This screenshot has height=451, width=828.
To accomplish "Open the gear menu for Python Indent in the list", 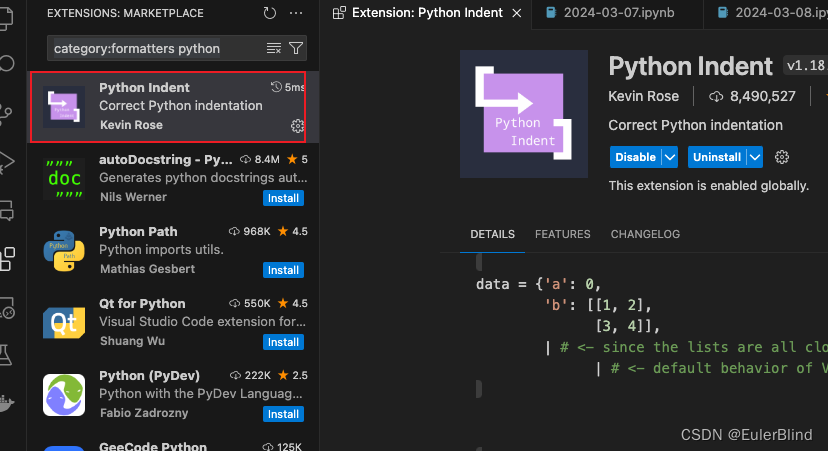I will pyautogui.click(x=297, y=126).
